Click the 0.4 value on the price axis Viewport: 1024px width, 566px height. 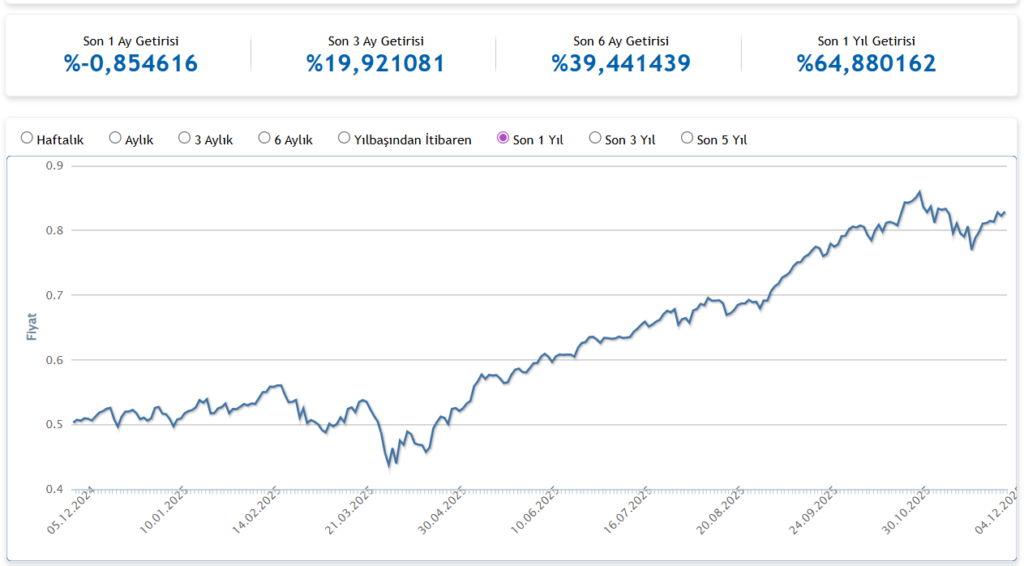click(54, 489)
